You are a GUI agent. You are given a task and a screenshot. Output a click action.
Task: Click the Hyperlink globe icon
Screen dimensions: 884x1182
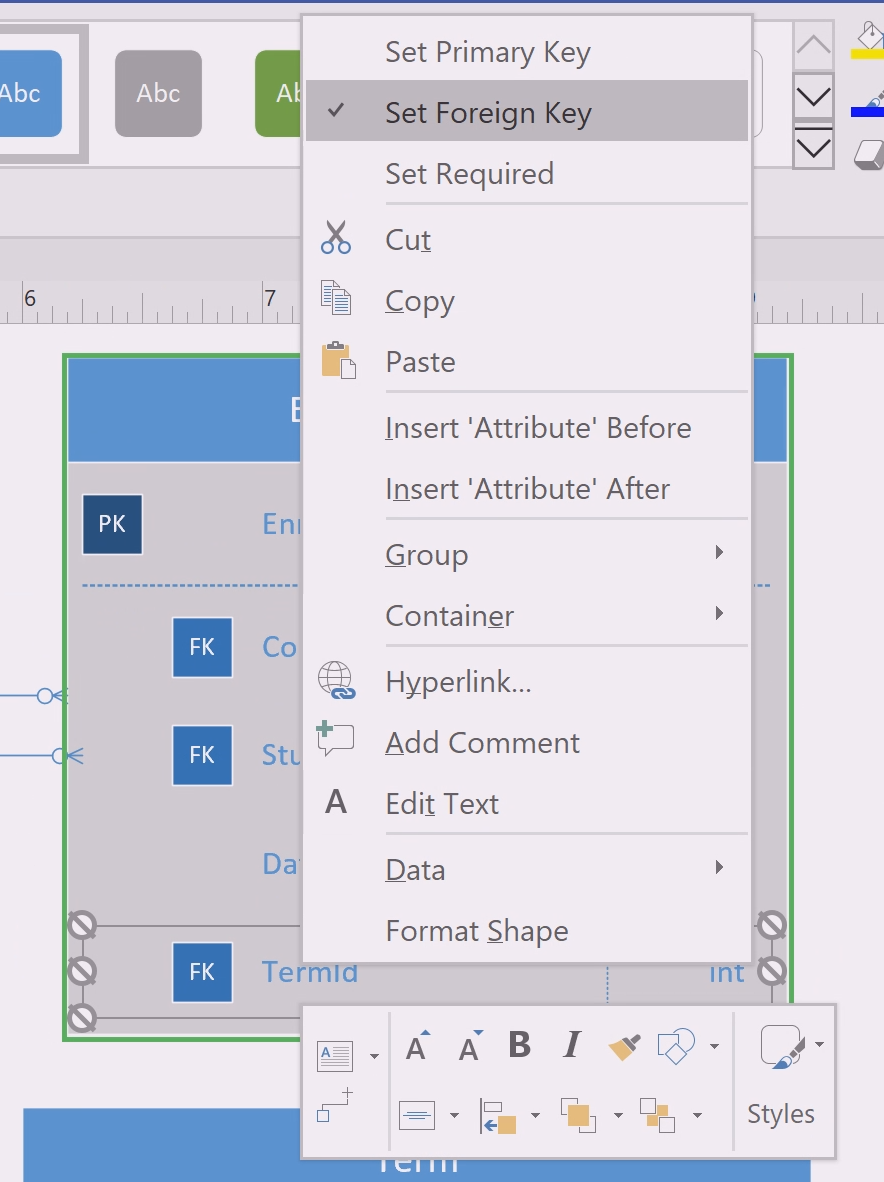(336, 681)
